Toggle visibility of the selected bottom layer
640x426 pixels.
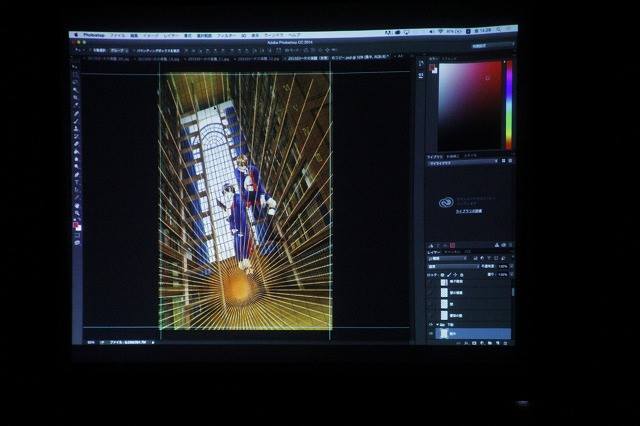[432, 334]
